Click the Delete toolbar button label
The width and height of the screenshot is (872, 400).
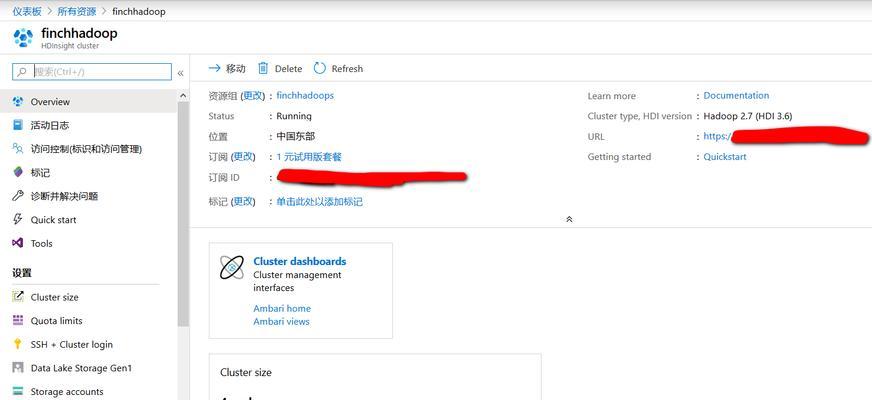pos(288,68)
